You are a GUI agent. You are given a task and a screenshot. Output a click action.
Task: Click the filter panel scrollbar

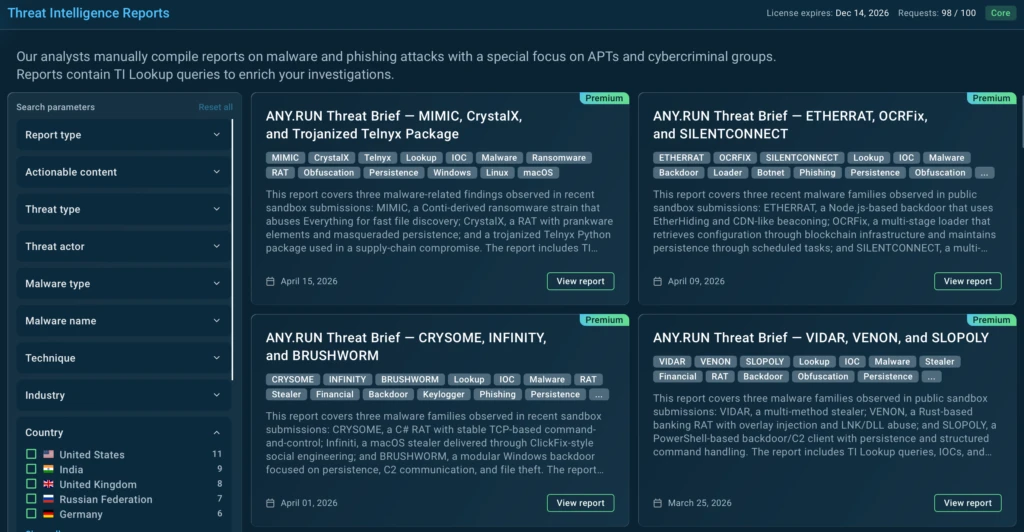click(x=232, y=249)
